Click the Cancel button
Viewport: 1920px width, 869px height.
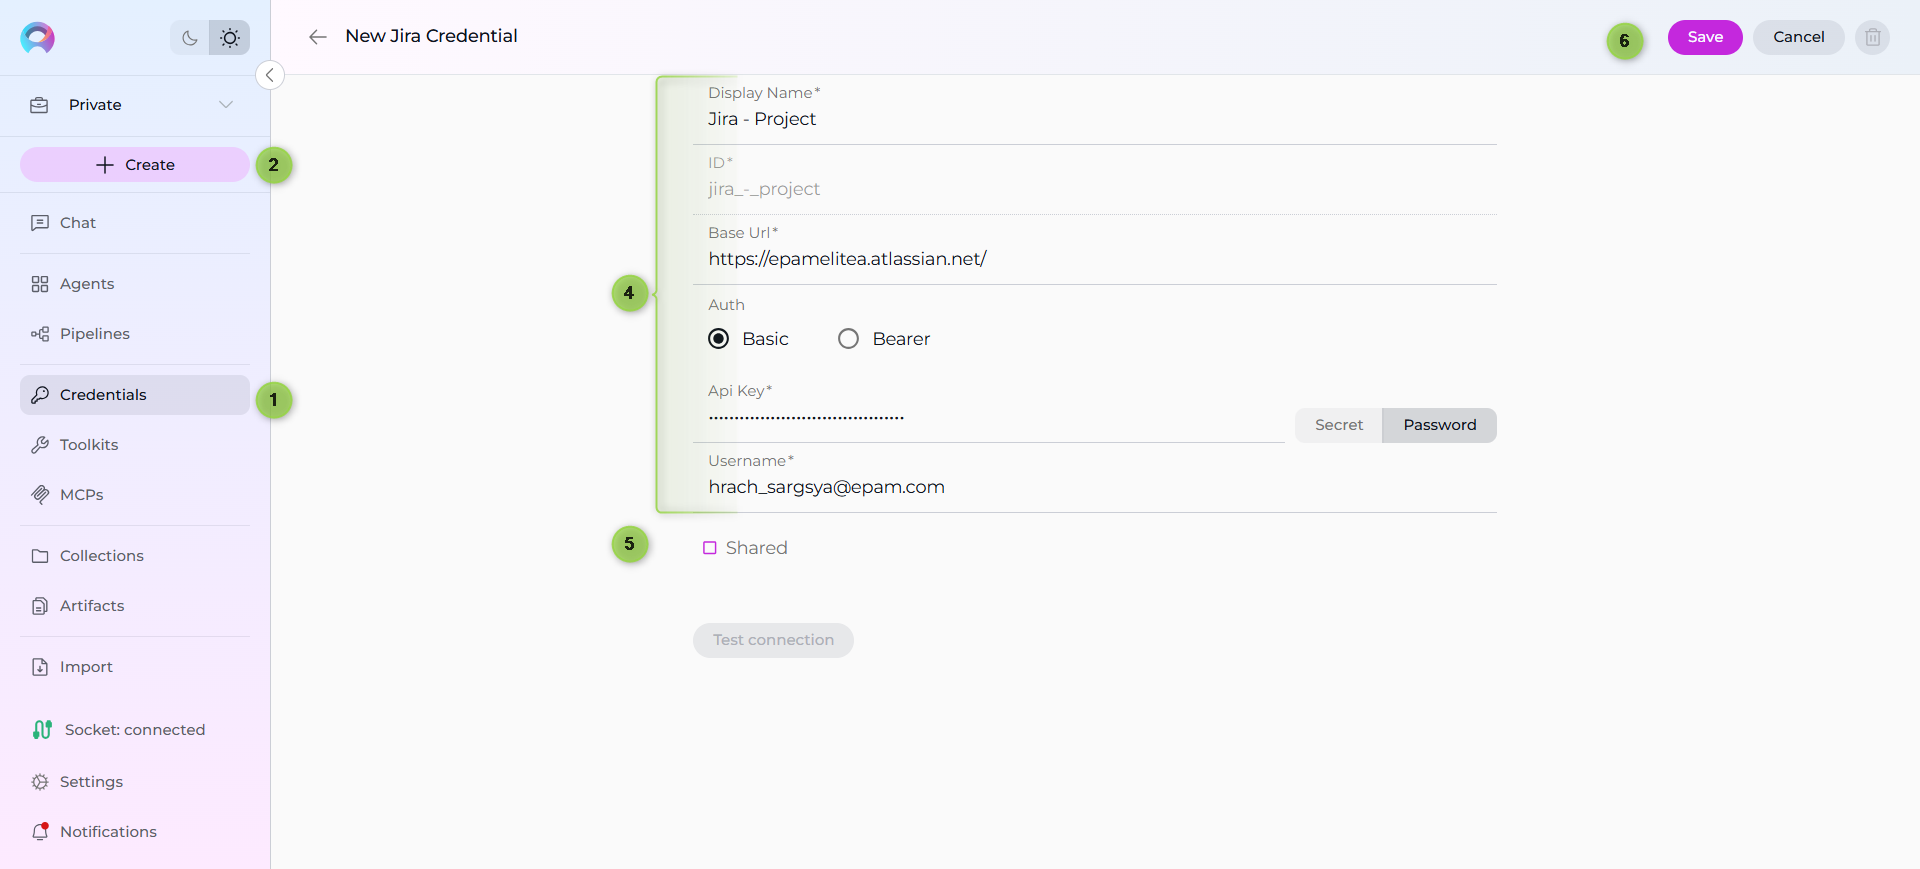click(1798, 37)
